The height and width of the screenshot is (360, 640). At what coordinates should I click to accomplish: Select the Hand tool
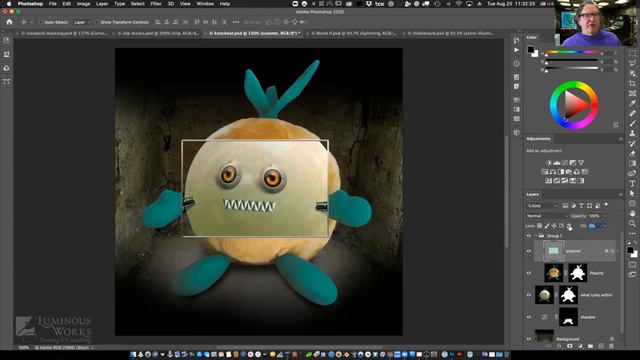coord(632,213)
